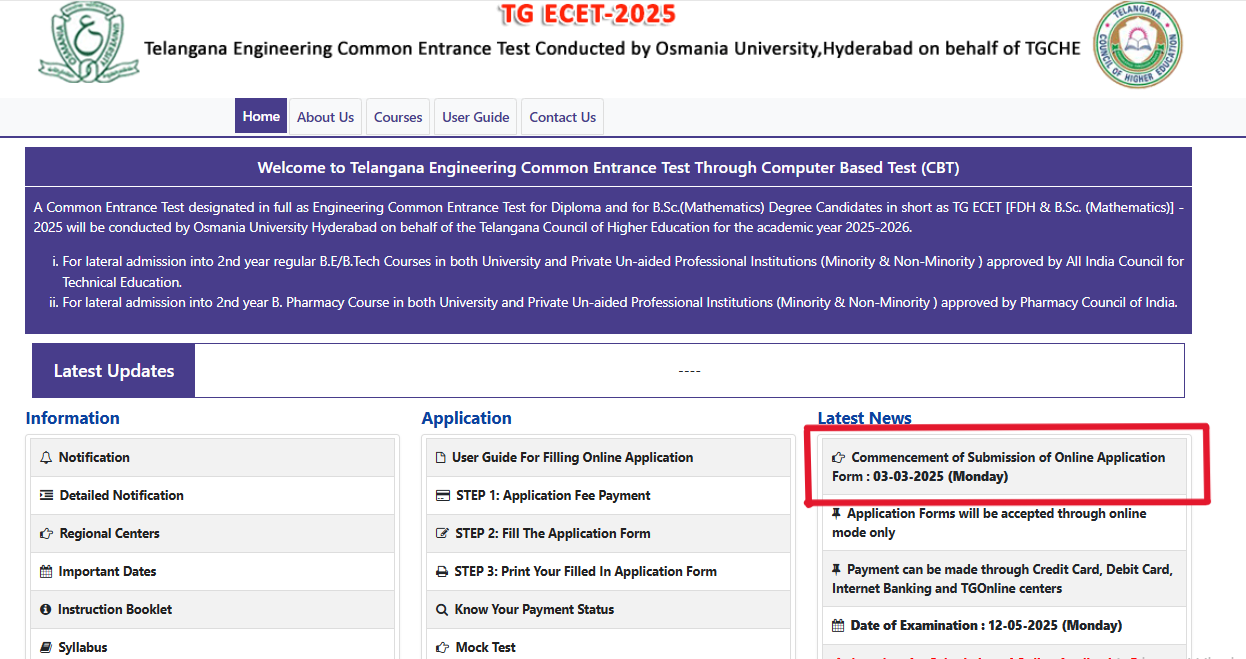Open the Courses tab

(x=398, y=116)
